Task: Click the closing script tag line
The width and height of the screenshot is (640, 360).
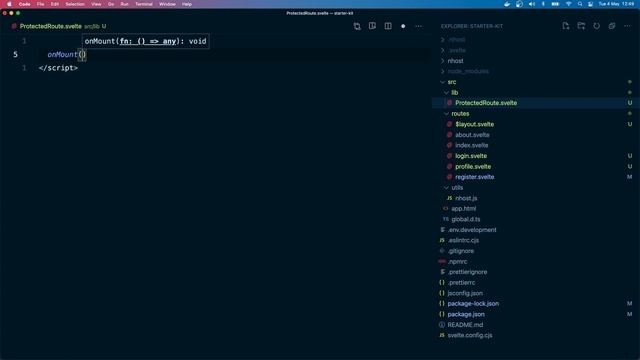Action: pos(58,68)
